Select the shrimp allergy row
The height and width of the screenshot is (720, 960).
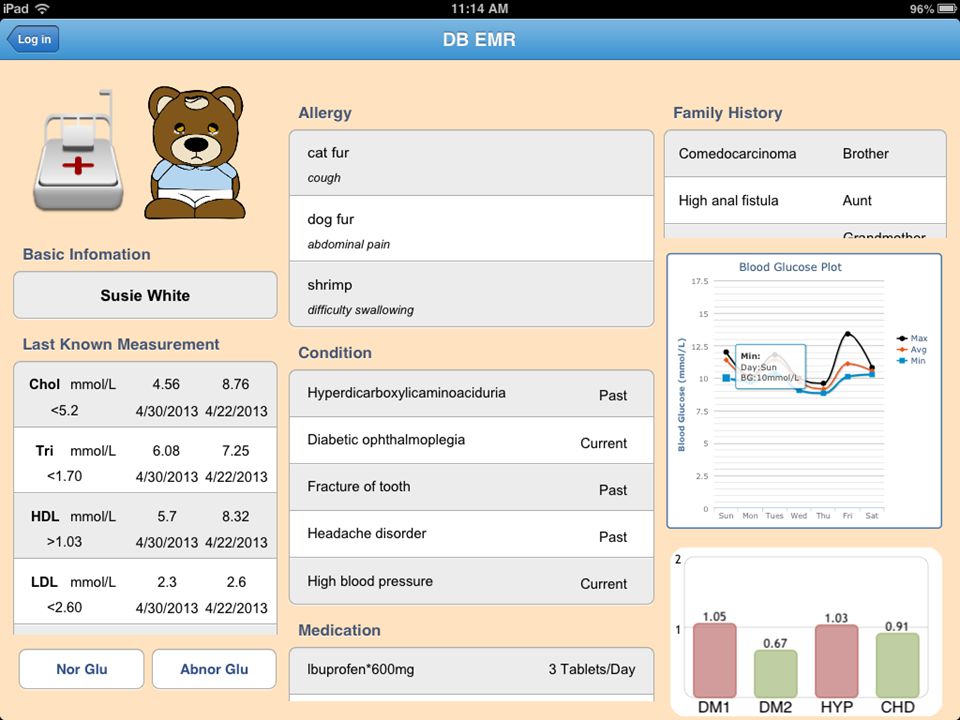471,294
